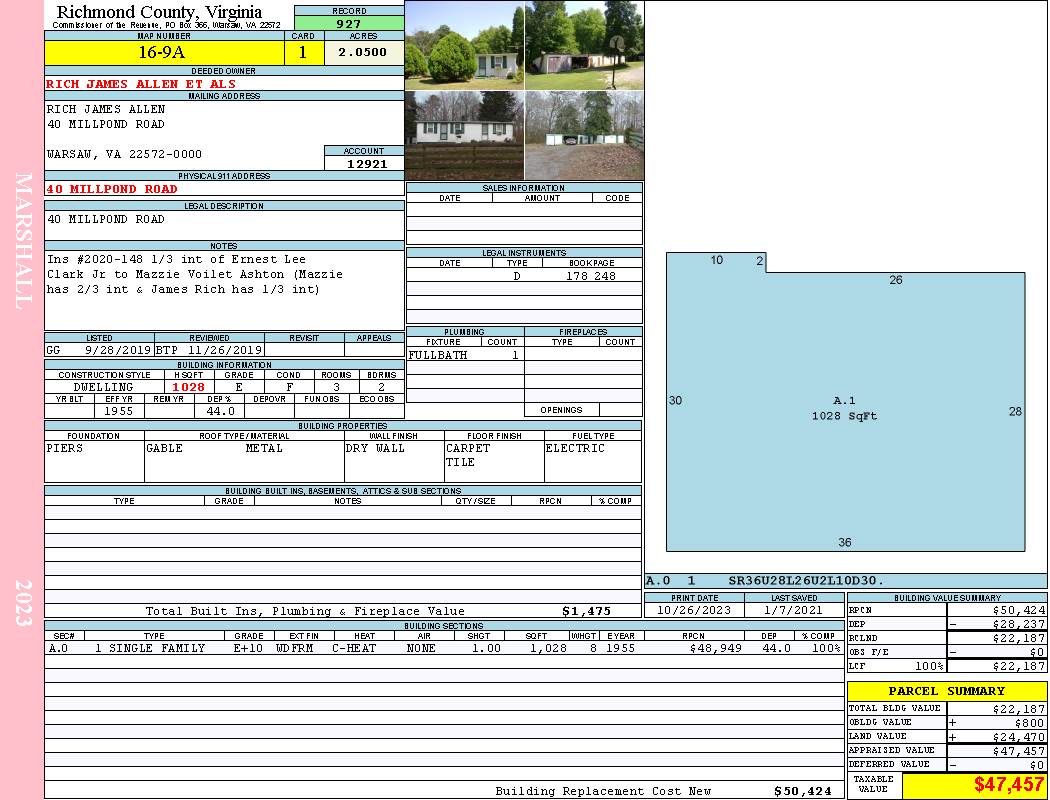Click the yellow Parcel Summary header
Viewport: 1050px width, 800px height.
point(946,691)
